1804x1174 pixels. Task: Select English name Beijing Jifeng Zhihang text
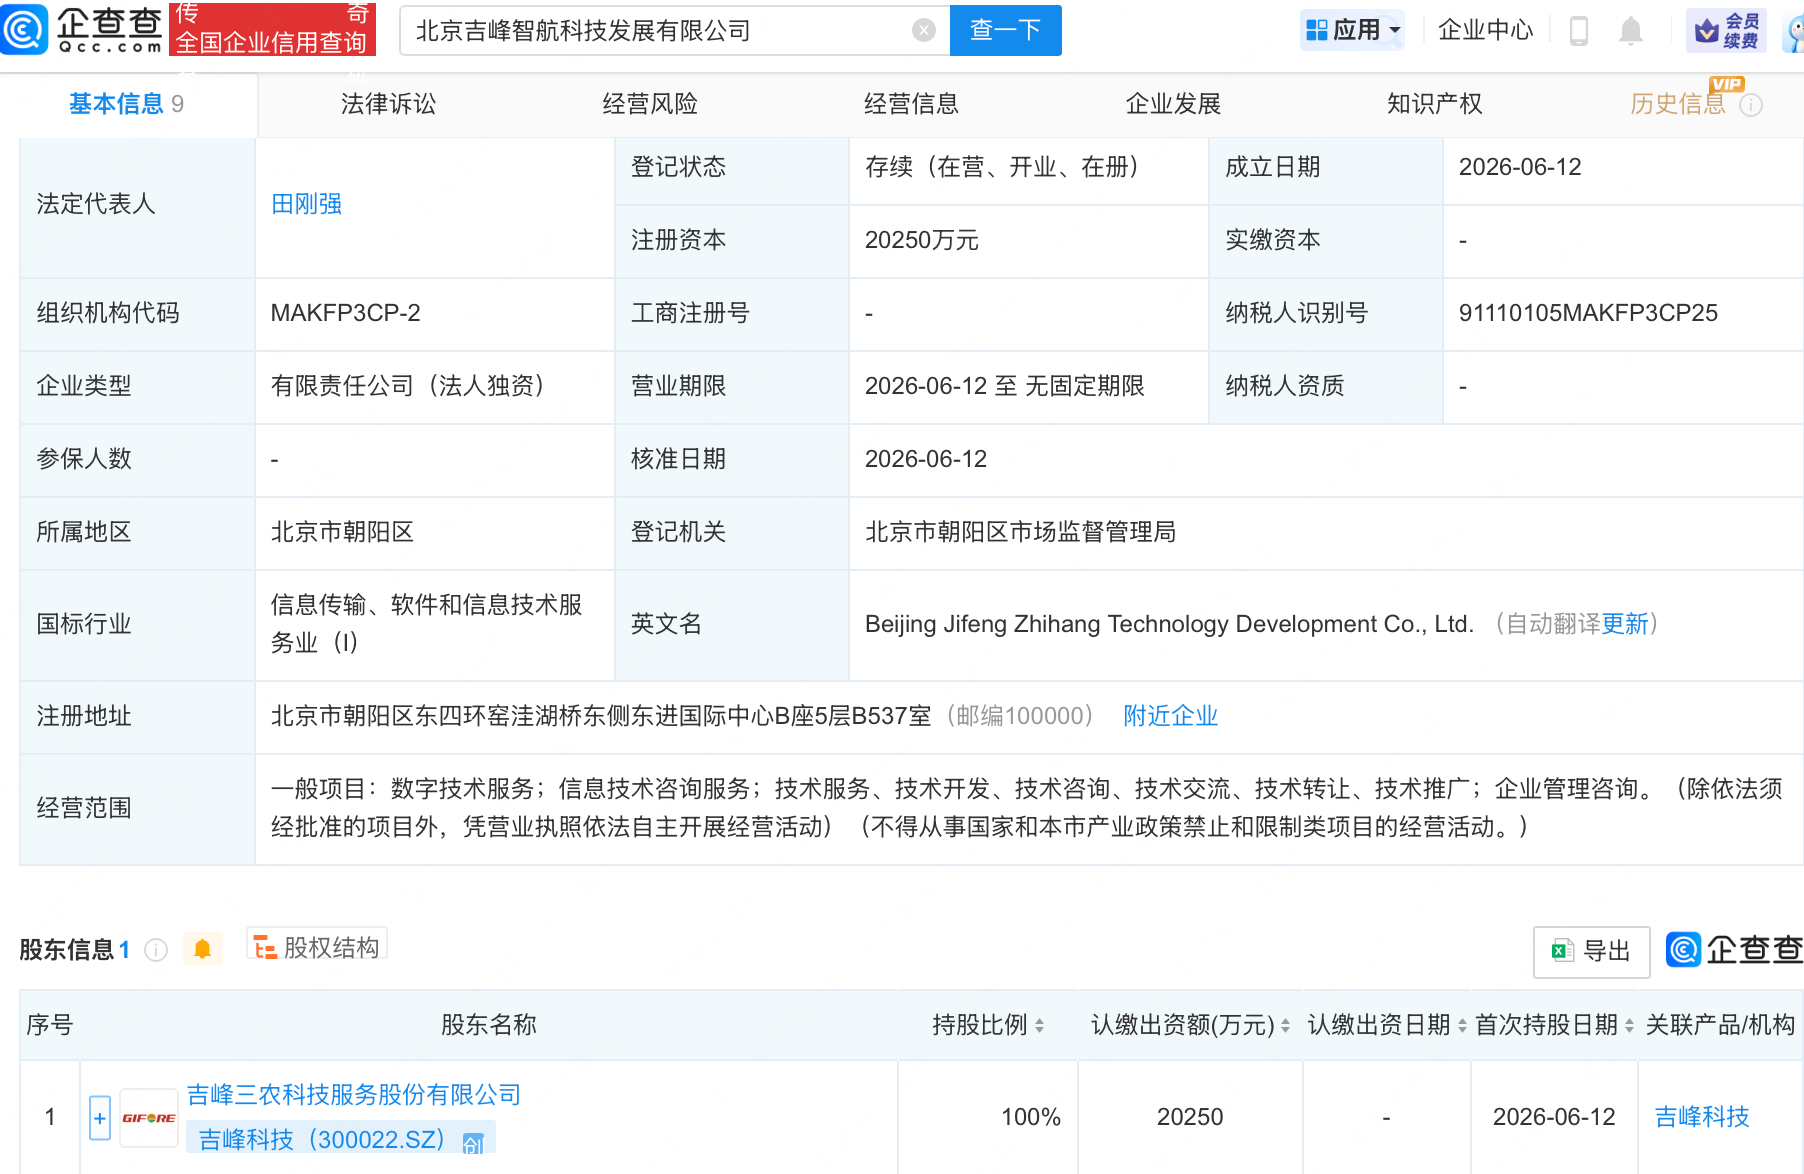(x=1169, y=624)
